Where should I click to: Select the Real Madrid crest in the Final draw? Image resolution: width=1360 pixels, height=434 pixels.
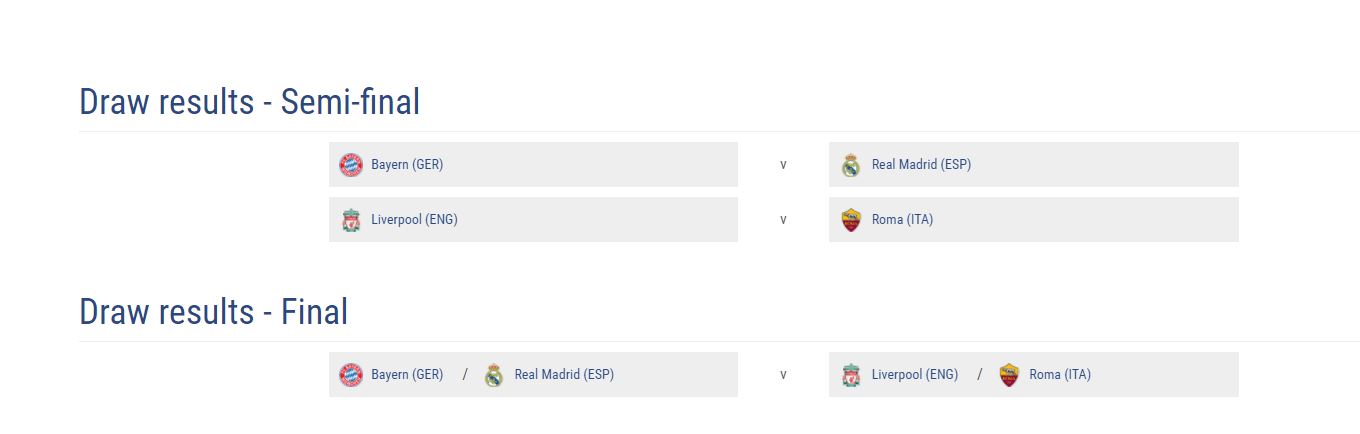coord(493,375)
